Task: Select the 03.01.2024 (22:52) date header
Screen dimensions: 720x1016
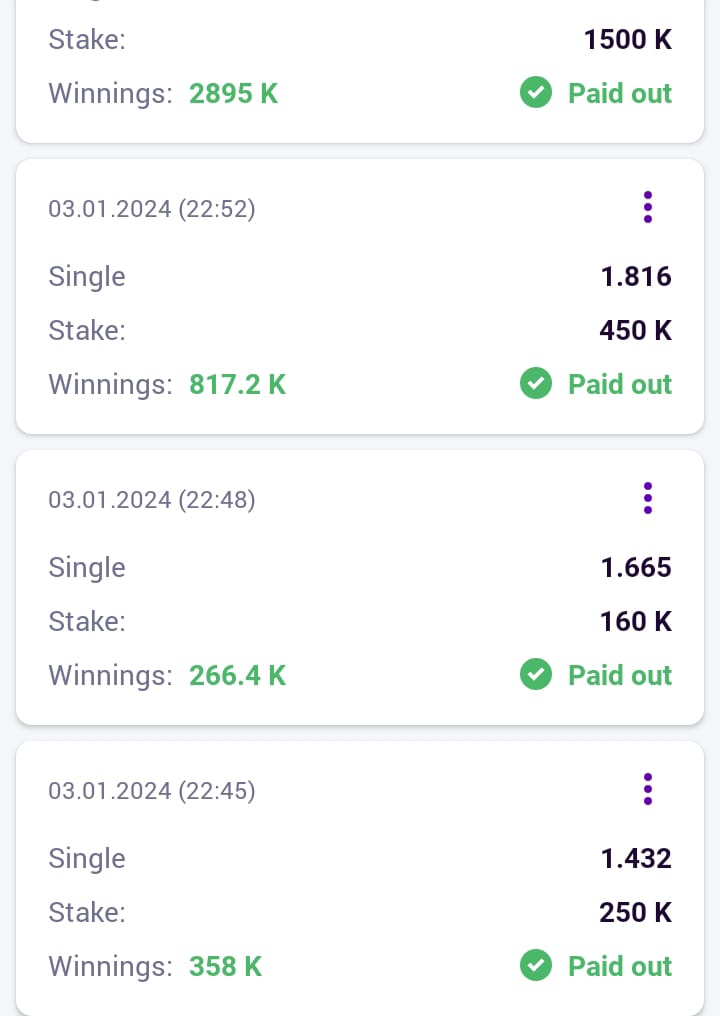Action: point(152,209)
